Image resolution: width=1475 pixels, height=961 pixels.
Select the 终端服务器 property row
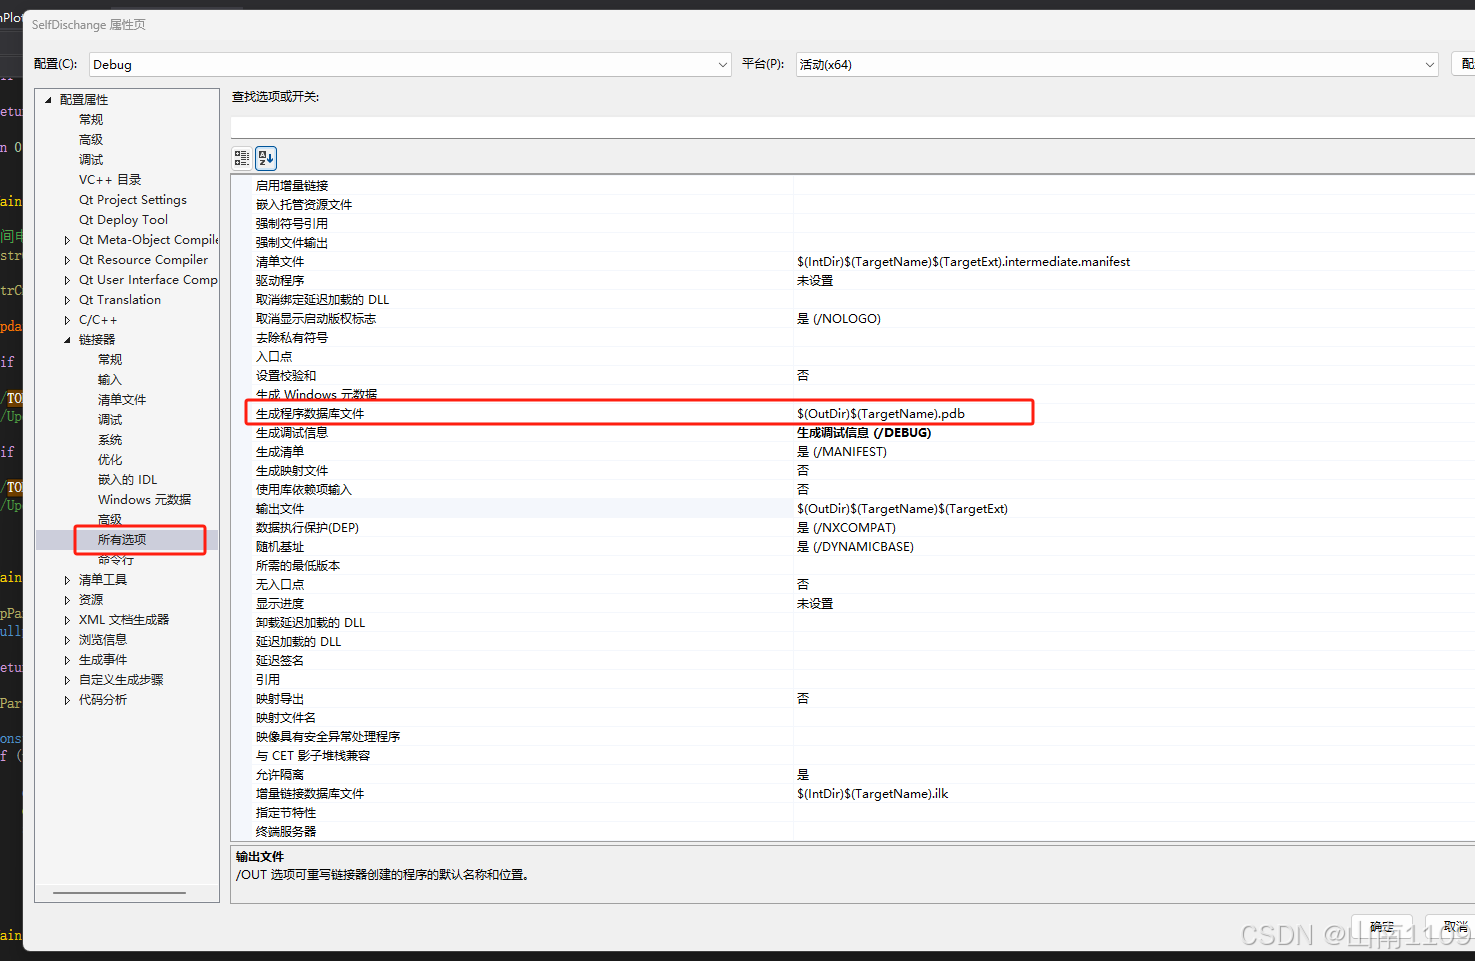(852, 832)
